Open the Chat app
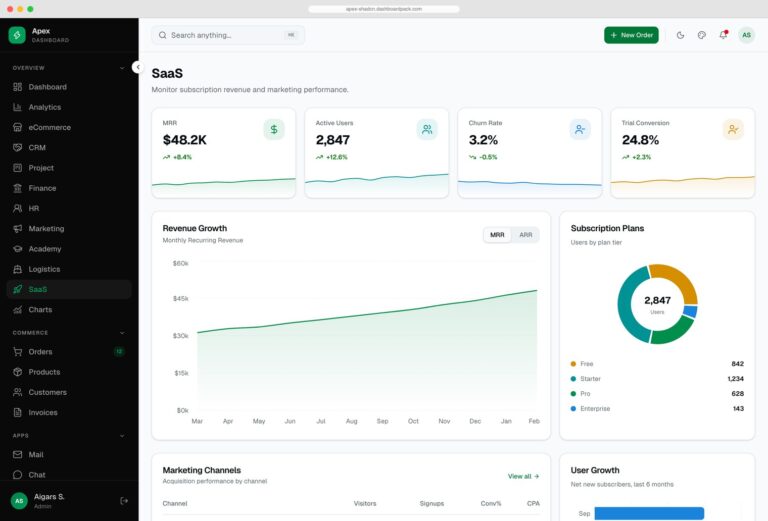Image resolution: width=768 pixels, height=521 pixels. click(69, 474)
